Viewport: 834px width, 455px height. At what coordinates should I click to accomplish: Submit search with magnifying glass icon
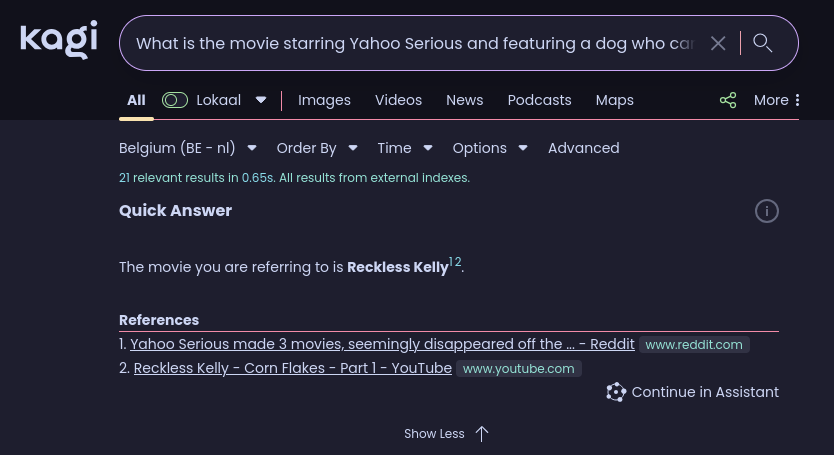(x=763, y=43)
